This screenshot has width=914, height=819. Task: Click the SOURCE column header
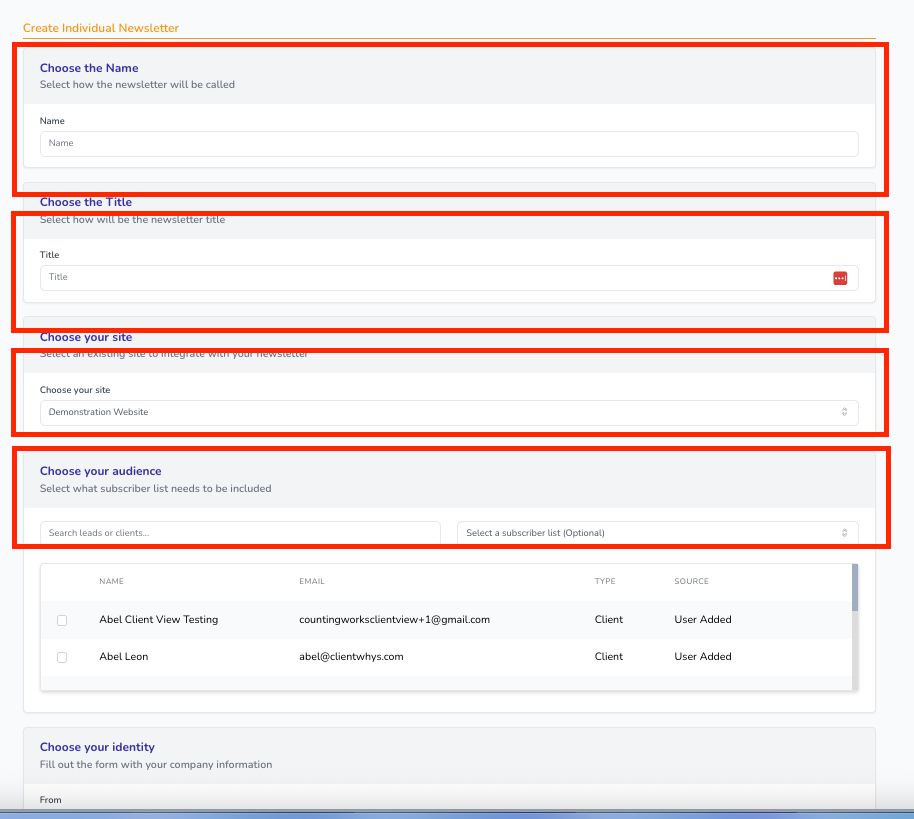[691, 581]
